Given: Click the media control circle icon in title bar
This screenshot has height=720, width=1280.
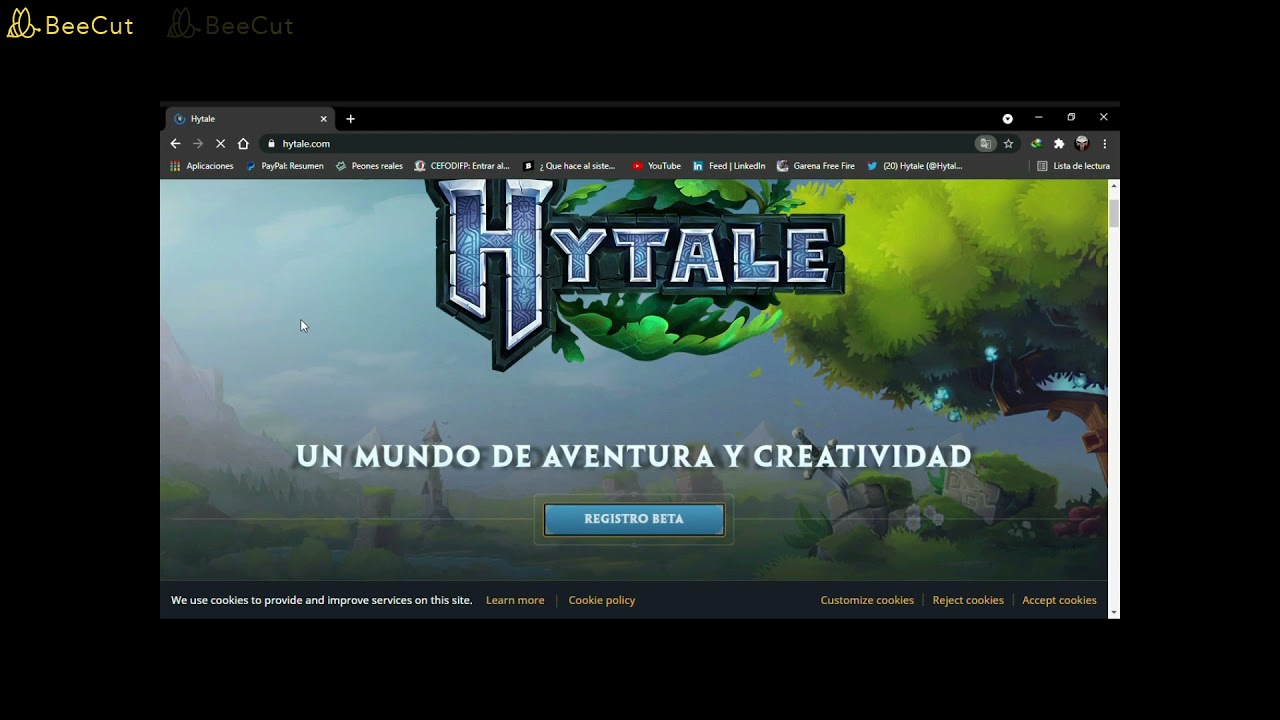Looking at the screenshot, I should (x=1007, y=118).
